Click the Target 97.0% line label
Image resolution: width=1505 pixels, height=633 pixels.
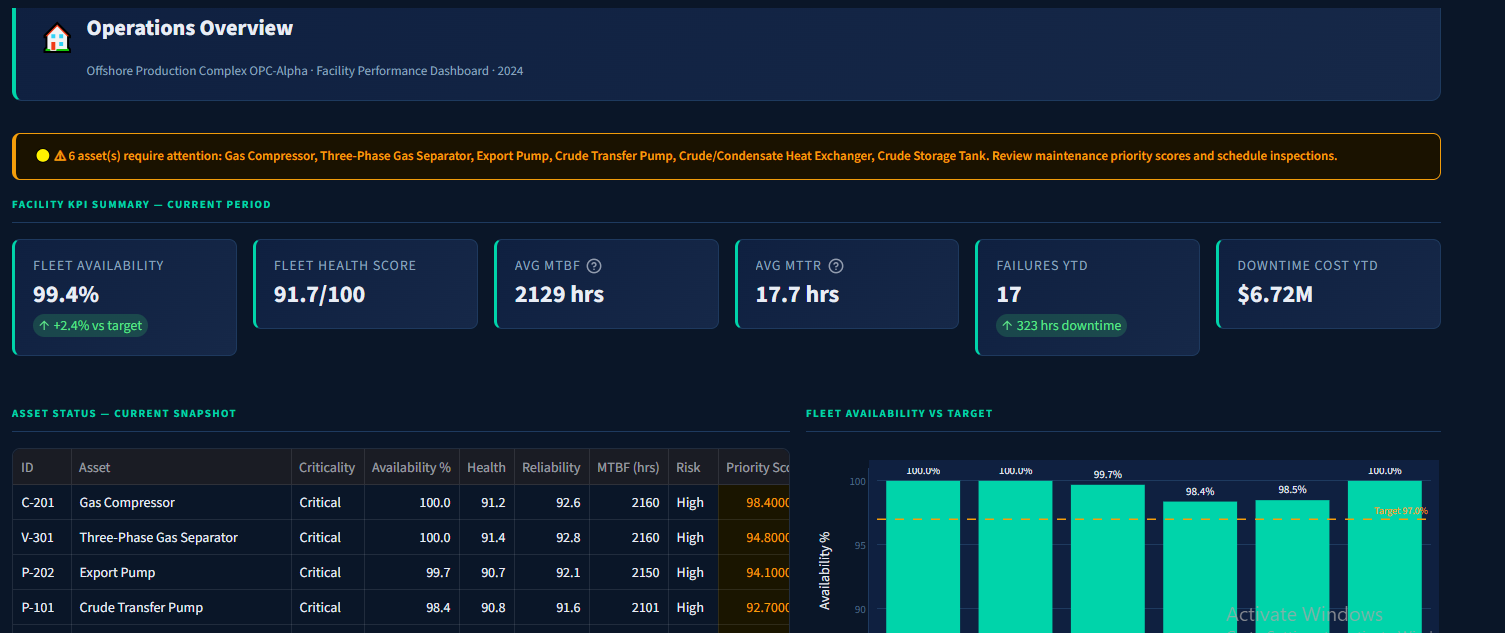point(1401,511)
